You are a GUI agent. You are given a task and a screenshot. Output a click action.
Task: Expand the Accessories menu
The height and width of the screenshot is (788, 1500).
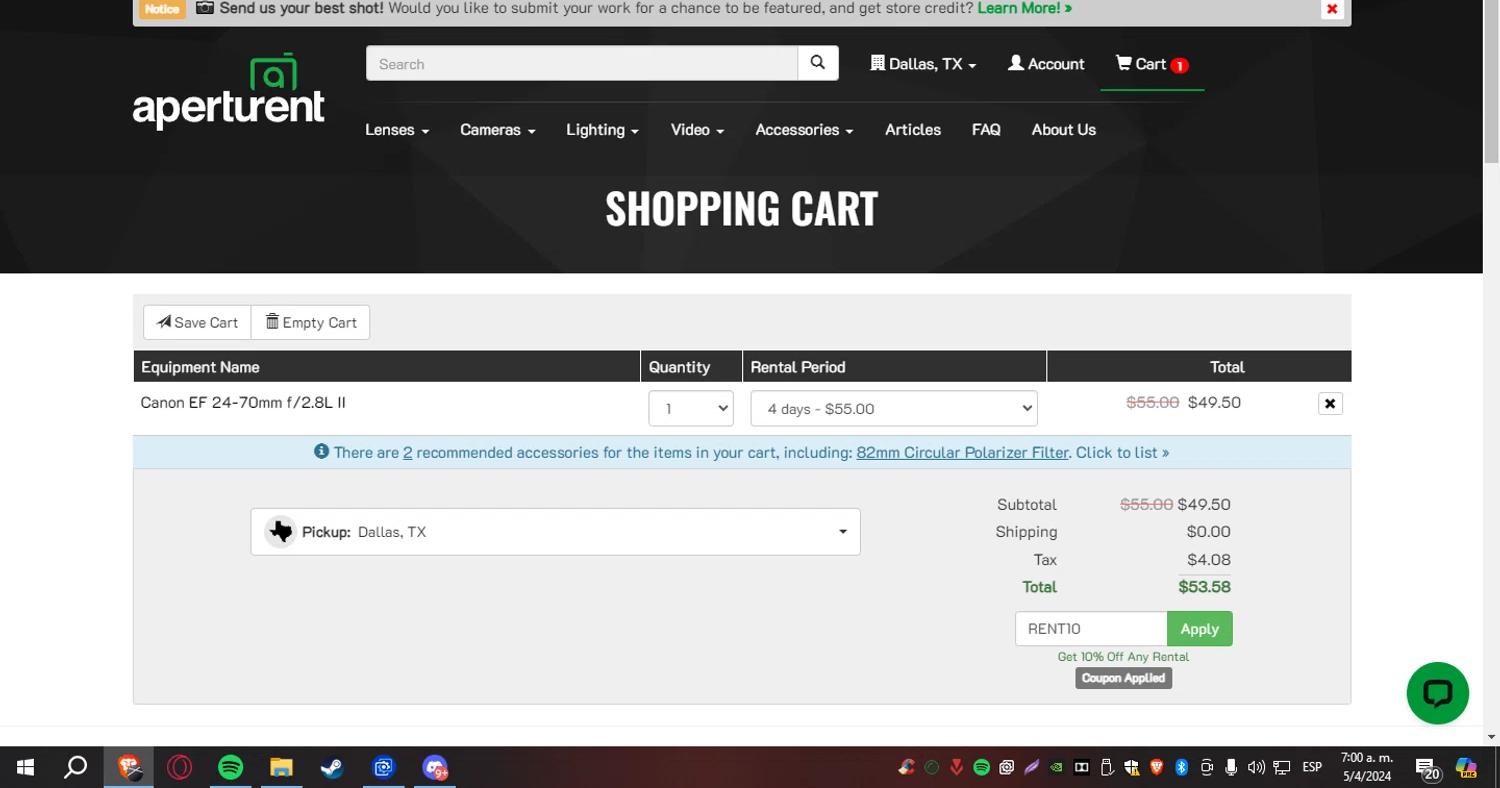(x=804, y=130)
